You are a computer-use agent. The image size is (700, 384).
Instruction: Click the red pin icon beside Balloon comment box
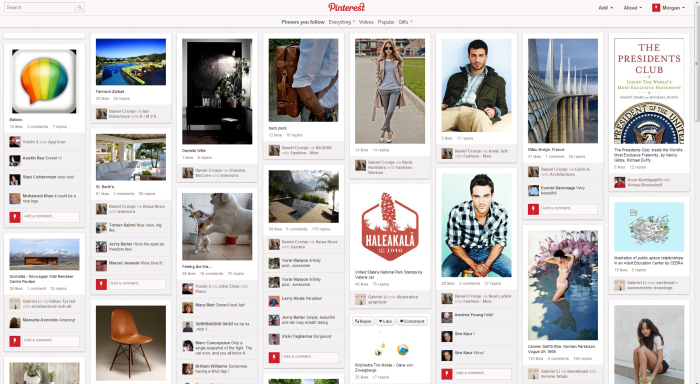click(15, 217)
